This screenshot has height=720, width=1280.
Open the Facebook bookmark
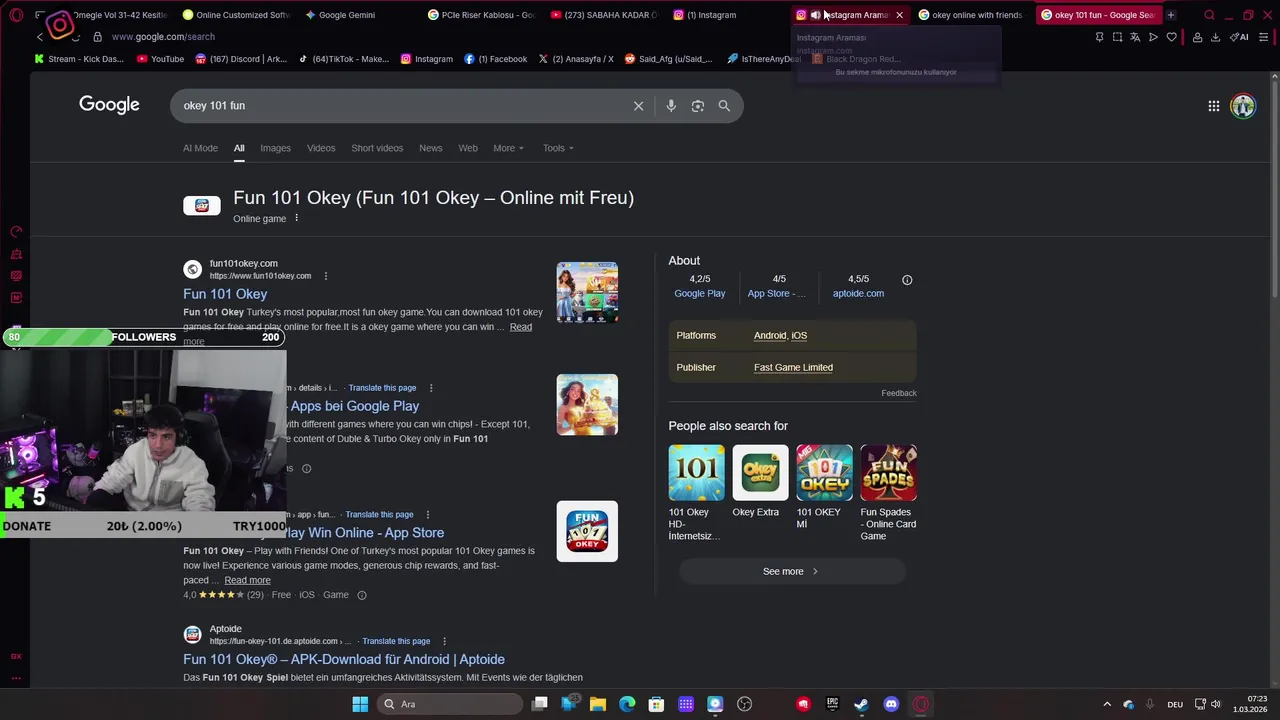495,59
